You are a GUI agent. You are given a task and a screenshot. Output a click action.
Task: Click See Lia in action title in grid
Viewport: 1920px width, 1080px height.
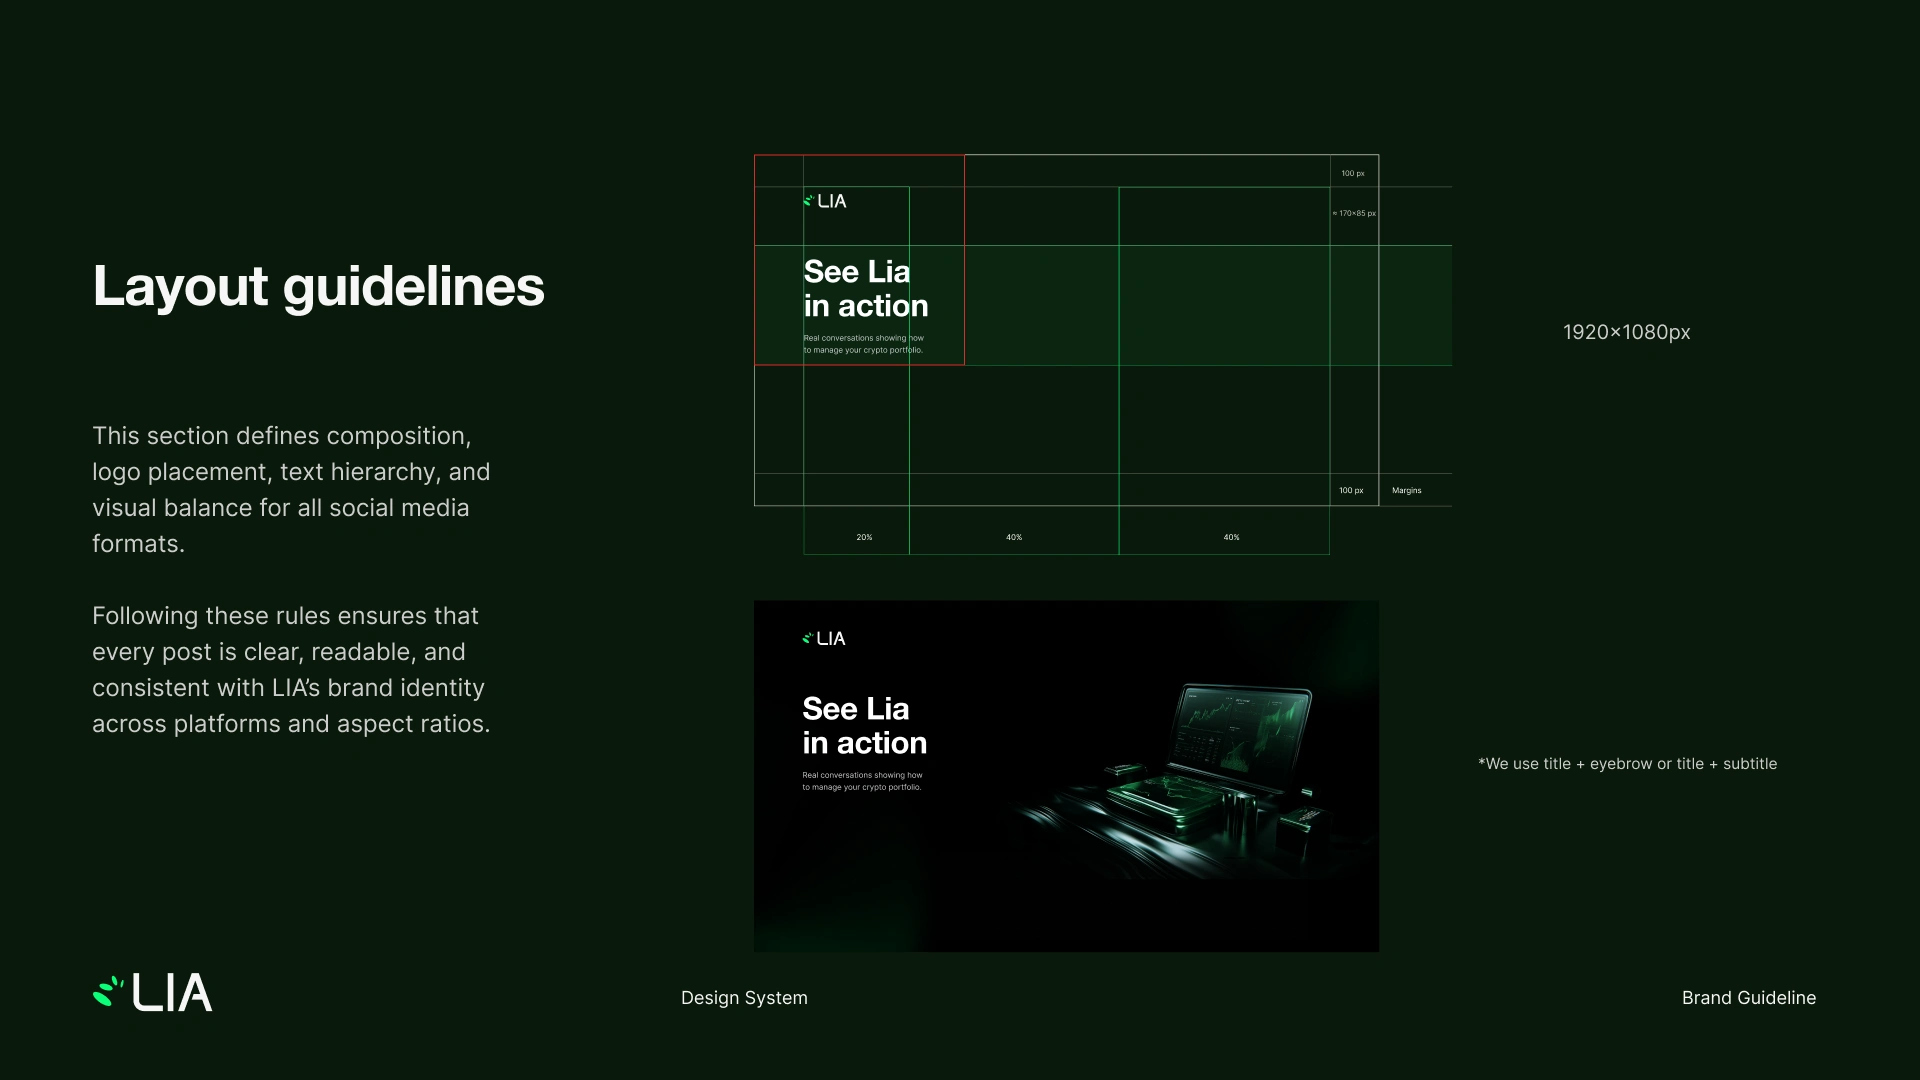(x=865, y=289)
